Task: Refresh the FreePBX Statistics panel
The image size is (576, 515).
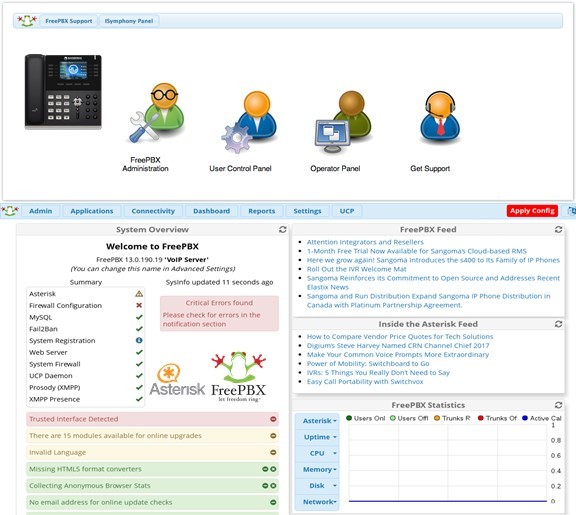Action: [558, 405]
